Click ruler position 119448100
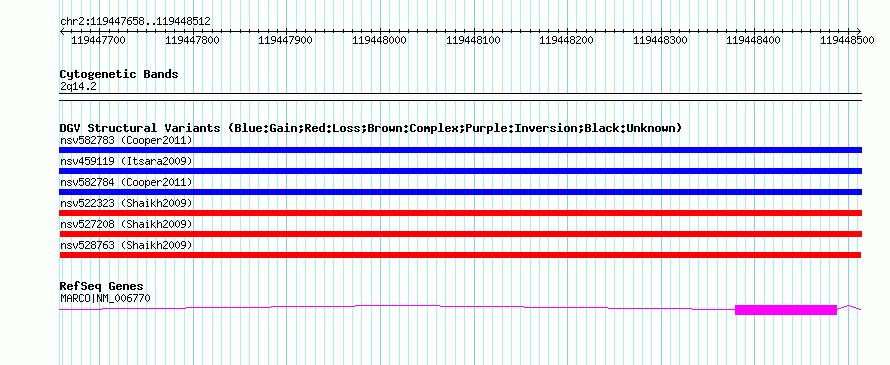 pos(473,40)
